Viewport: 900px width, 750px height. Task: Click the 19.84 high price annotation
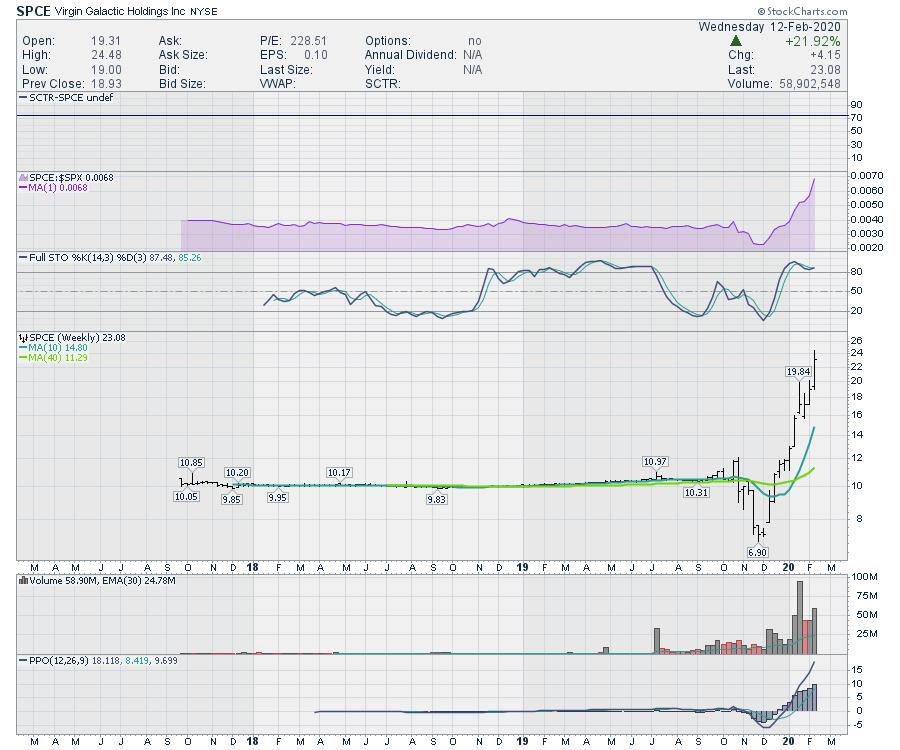click(797, 371)
